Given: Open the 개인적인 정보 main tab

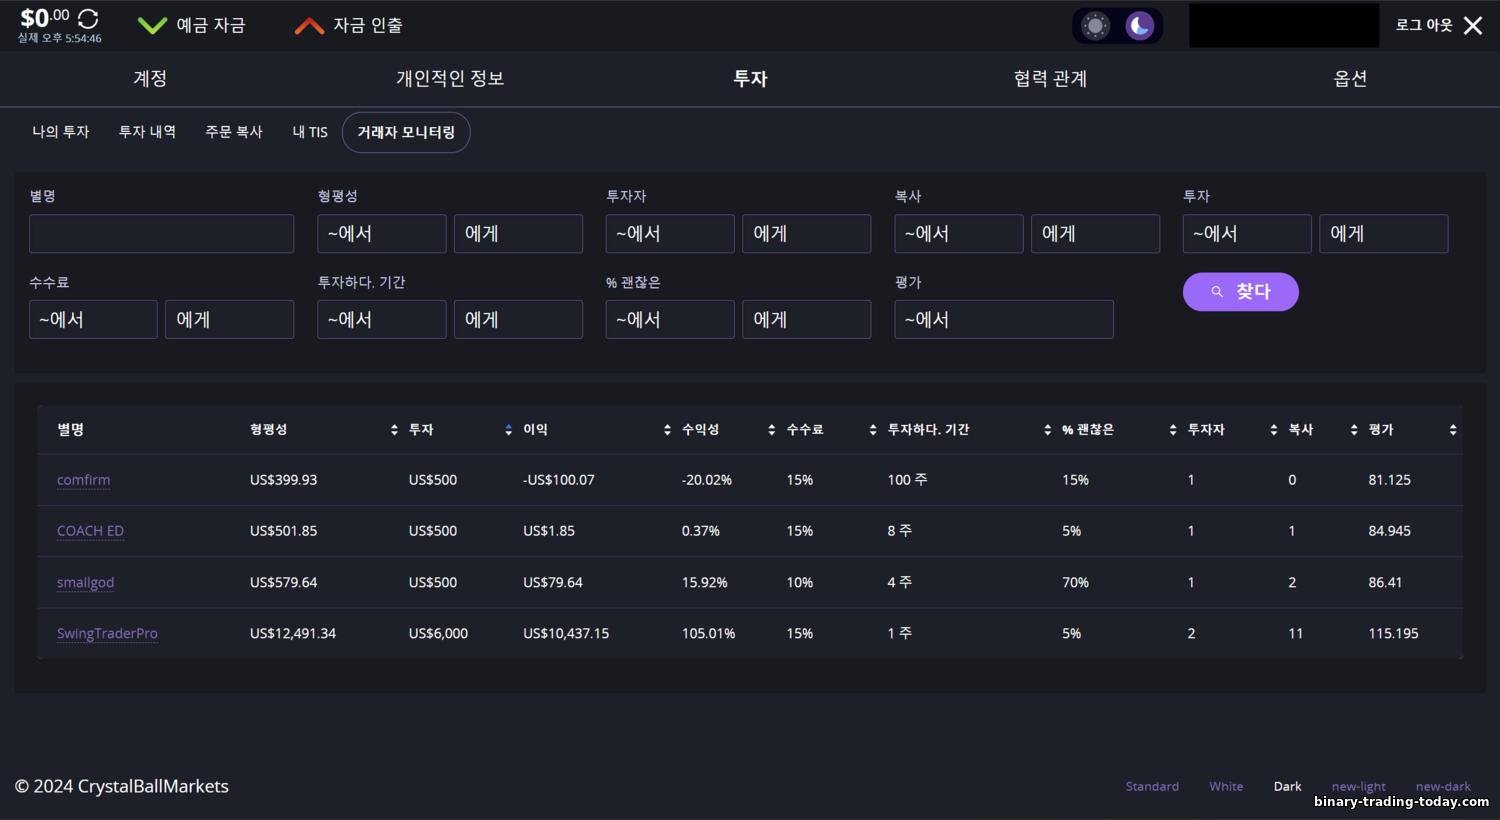Looking at the screenshot, I should [450, 79].
